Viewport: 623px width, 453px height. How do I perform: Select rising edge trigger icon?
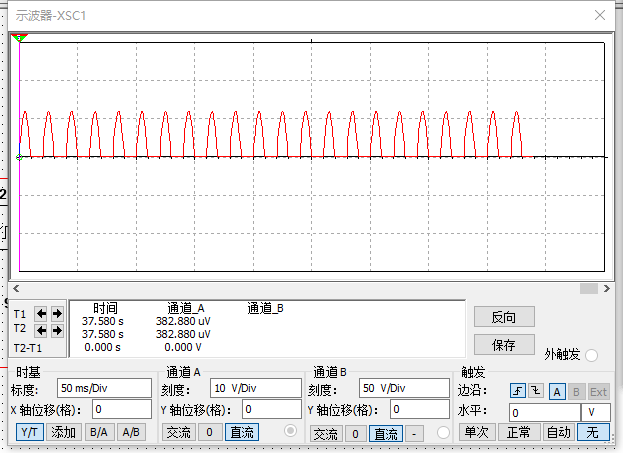(518, 391)
